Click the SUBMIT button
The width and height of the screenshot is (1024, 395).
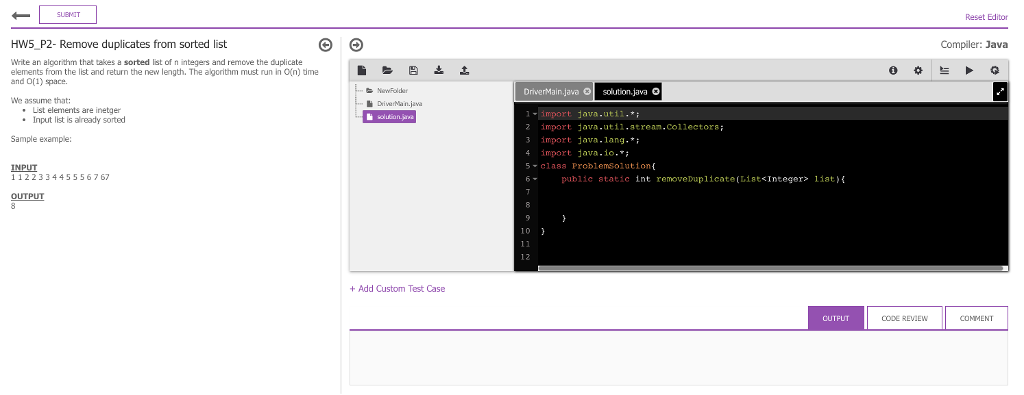pos(68,14)
